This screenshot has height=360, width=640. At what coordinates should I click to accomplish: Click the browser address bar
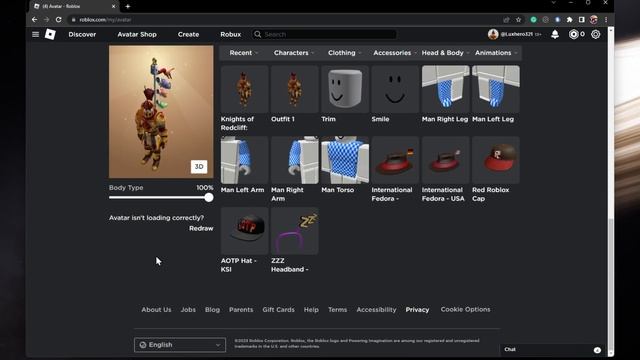286,20
